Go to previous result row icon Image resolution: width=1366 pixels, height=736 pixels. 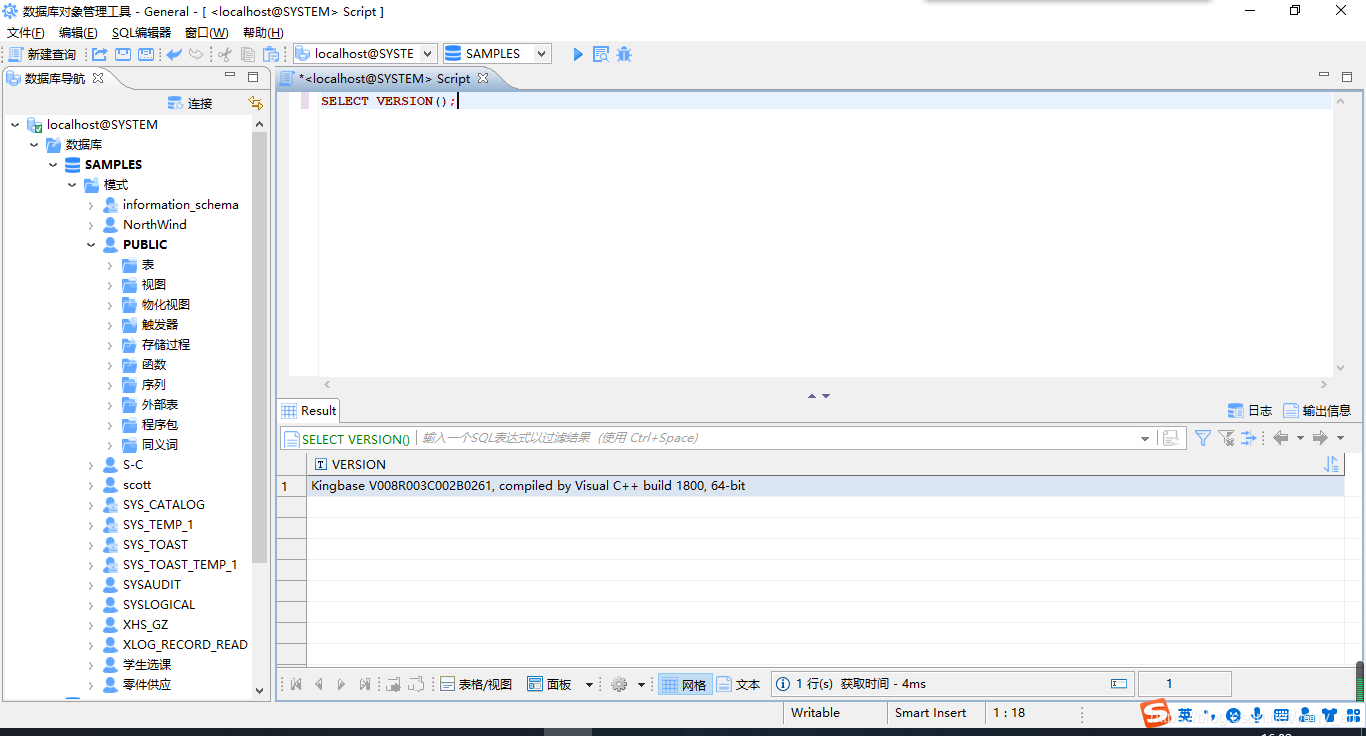pos(319,684)
